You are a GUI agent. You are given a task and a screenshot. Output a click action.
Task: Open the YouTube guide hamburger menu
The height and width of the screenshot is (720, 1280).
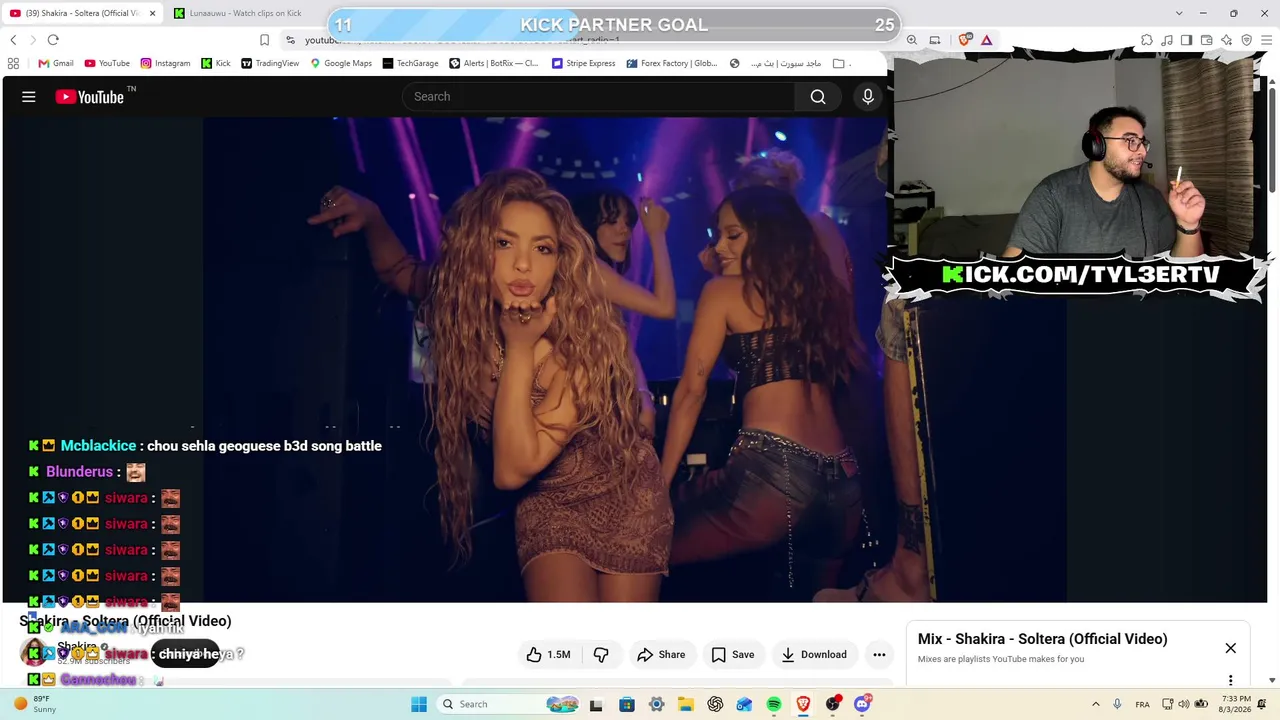(x=29, y=97)
